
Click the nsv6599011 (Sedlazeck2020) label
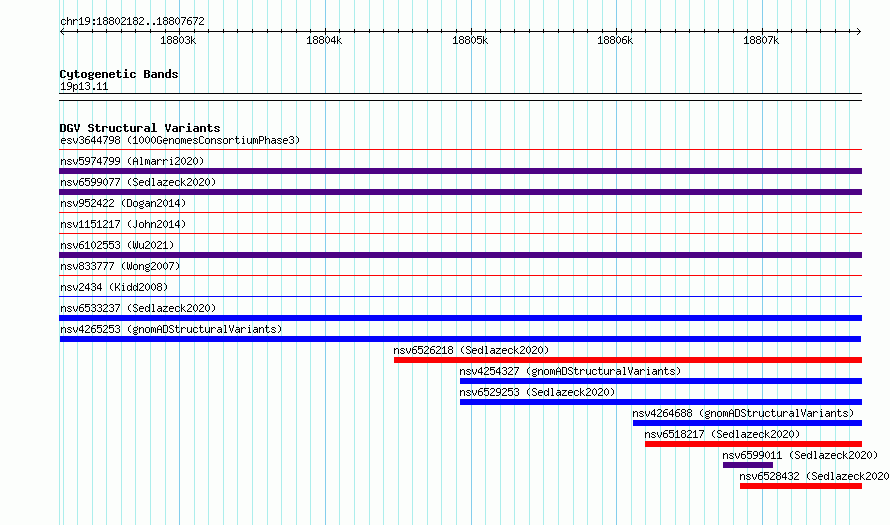[x=800, y=455]
